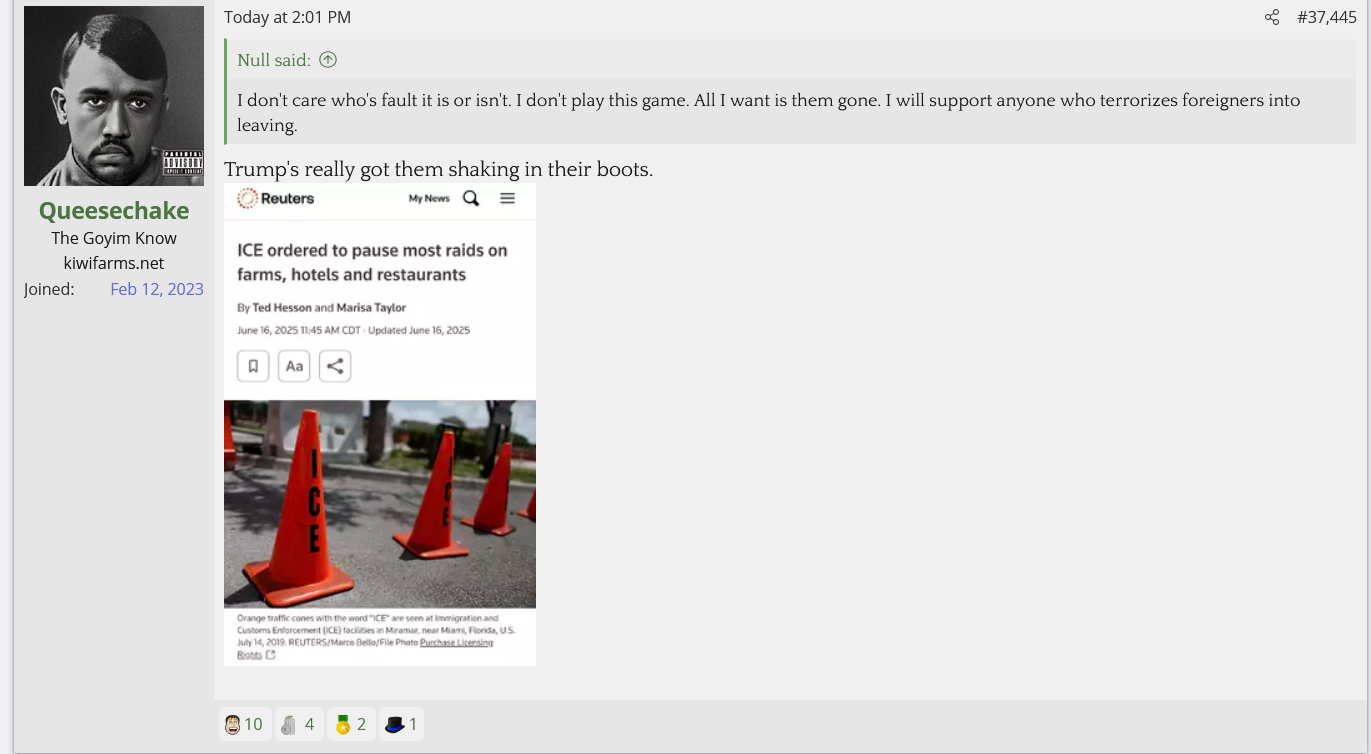The width and height of the screenshot is (1371, 754).
Task: Enlarge the orange ICE traffic cones photo
Action: (x=380, y=504)
